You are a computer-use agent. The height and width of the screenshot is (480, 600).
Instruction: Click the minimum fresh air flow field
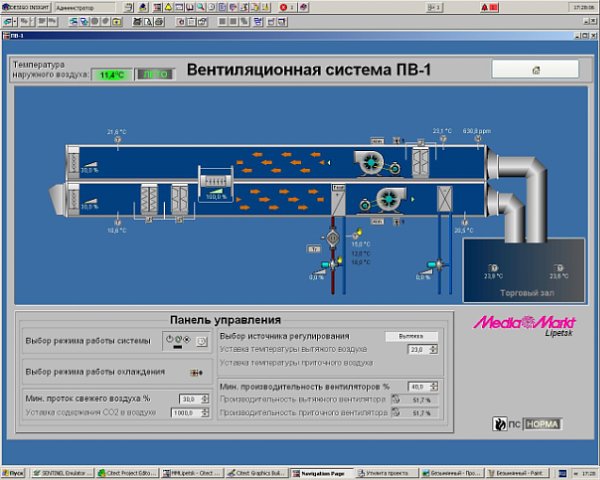coord(188,398)
